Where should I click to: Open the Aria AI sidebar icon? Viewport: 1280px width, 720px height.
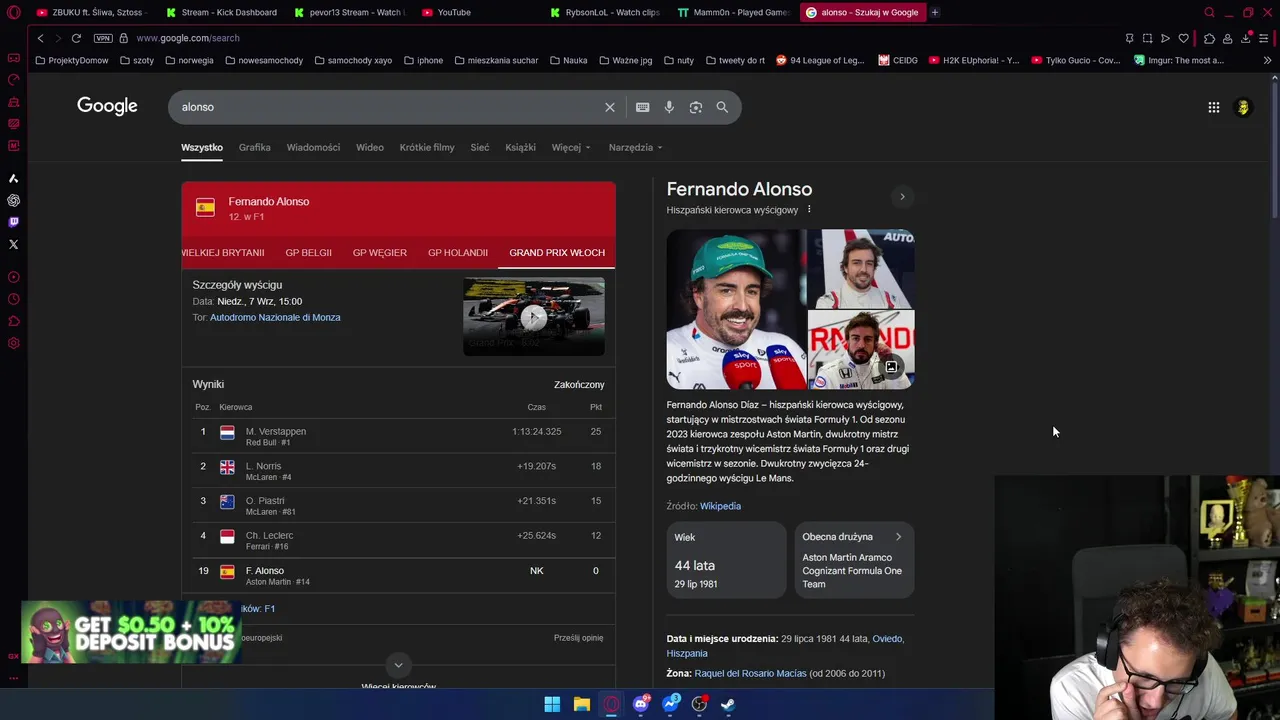(13, 178)
